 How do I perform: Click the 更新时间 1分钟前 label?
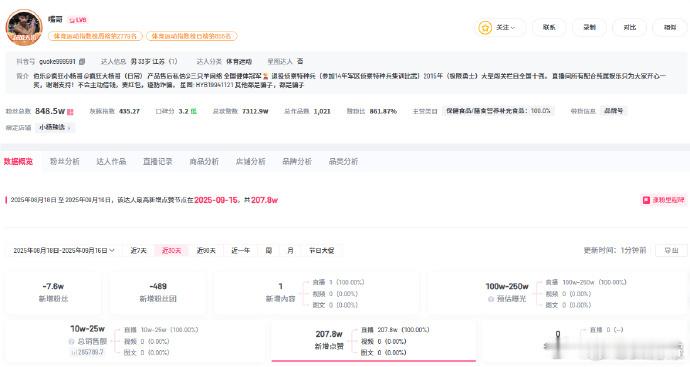tap(615, 250)
